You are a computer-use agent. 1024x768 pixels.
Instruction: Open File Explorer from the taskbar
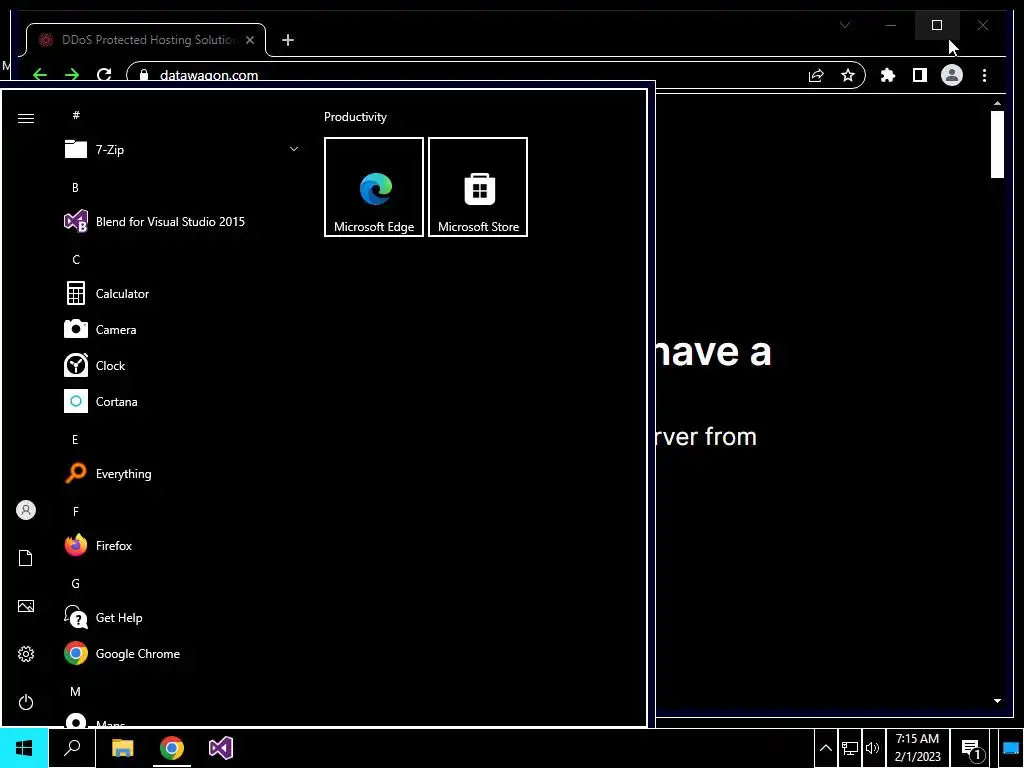(122, 748)
